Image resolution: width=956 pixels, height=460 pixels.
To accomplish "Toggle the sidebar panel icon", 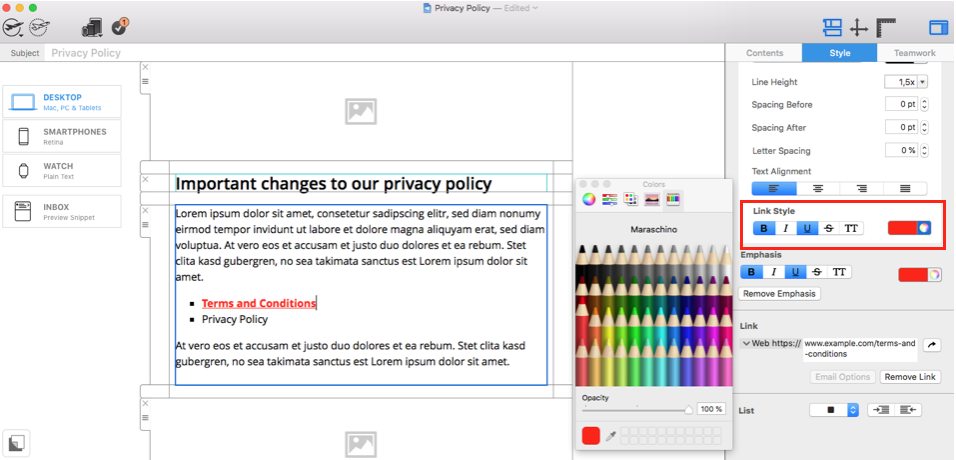I will [x=938, y=27].
